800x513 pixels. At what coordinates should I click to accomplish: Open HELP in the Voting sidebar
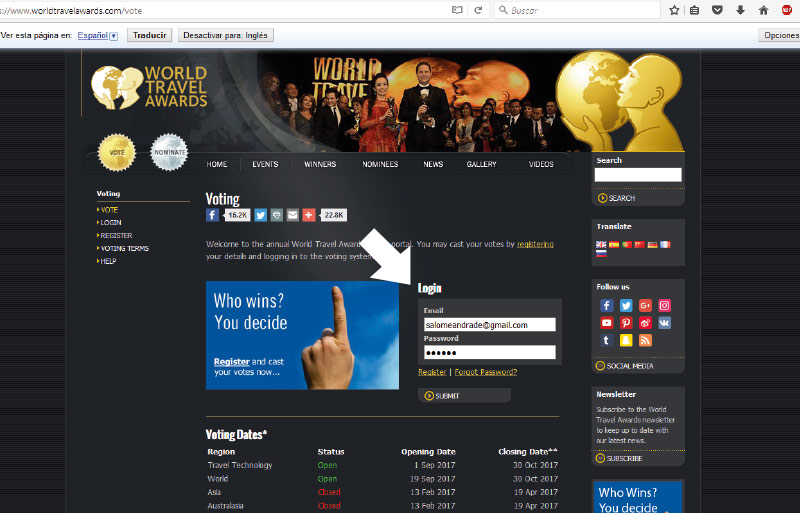108,261
